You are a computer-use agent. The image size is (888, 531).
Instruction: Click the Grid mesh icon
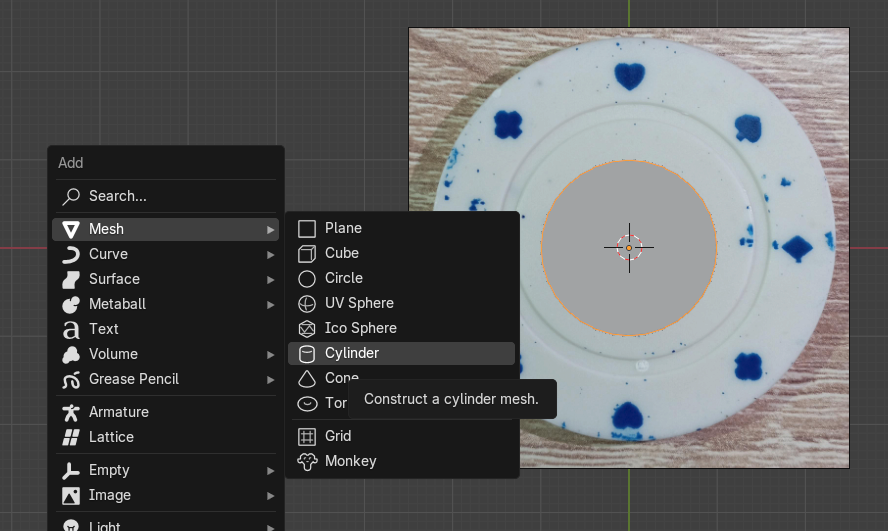point(307,437)
